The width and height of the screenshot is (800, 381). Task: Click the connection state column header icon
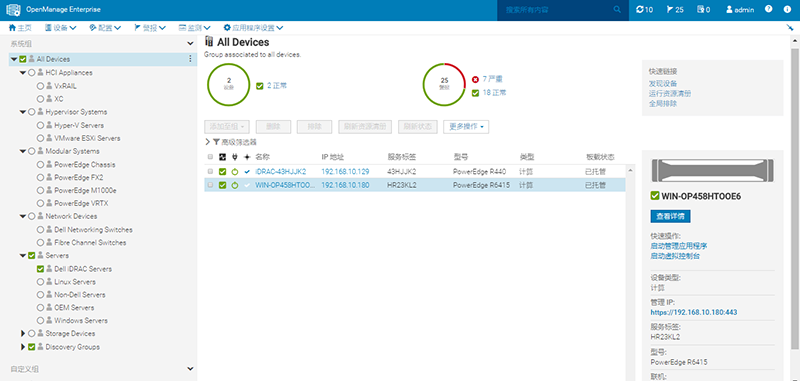(x=247, y=157)
